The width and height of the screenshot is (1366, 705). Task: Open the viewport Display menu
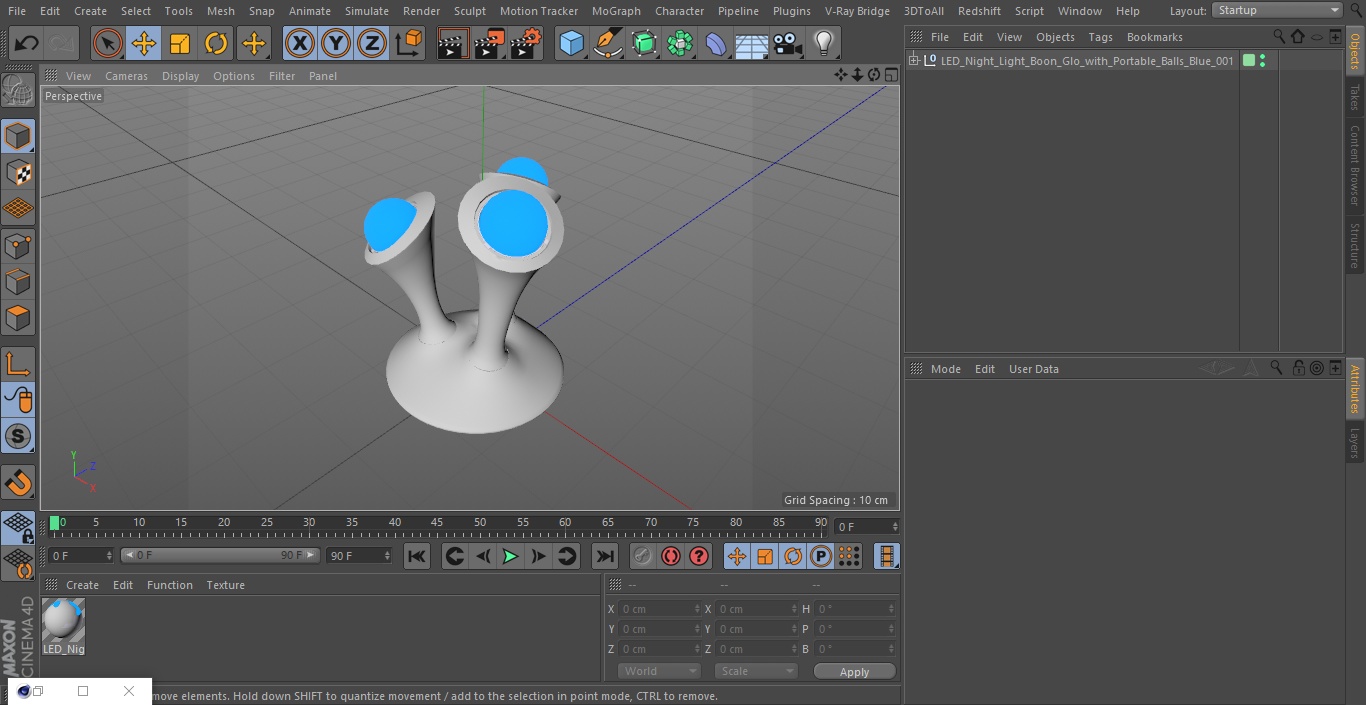click(180, 76)
